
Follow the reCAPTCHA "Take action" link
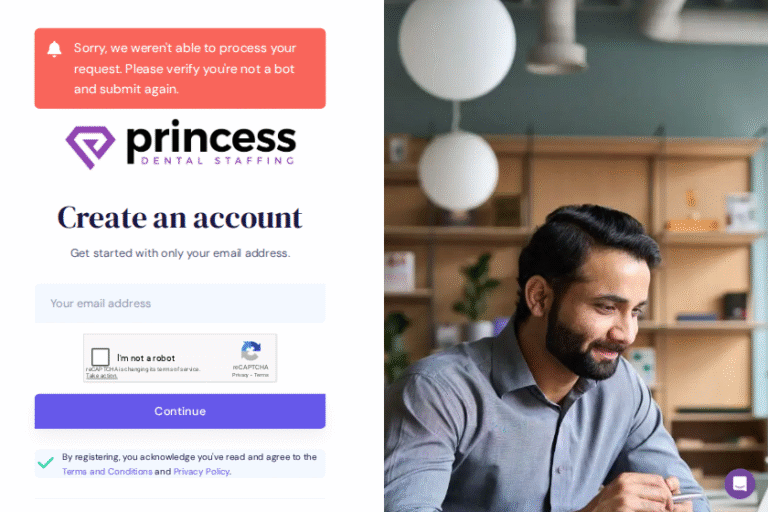click(x=101, y=376)
